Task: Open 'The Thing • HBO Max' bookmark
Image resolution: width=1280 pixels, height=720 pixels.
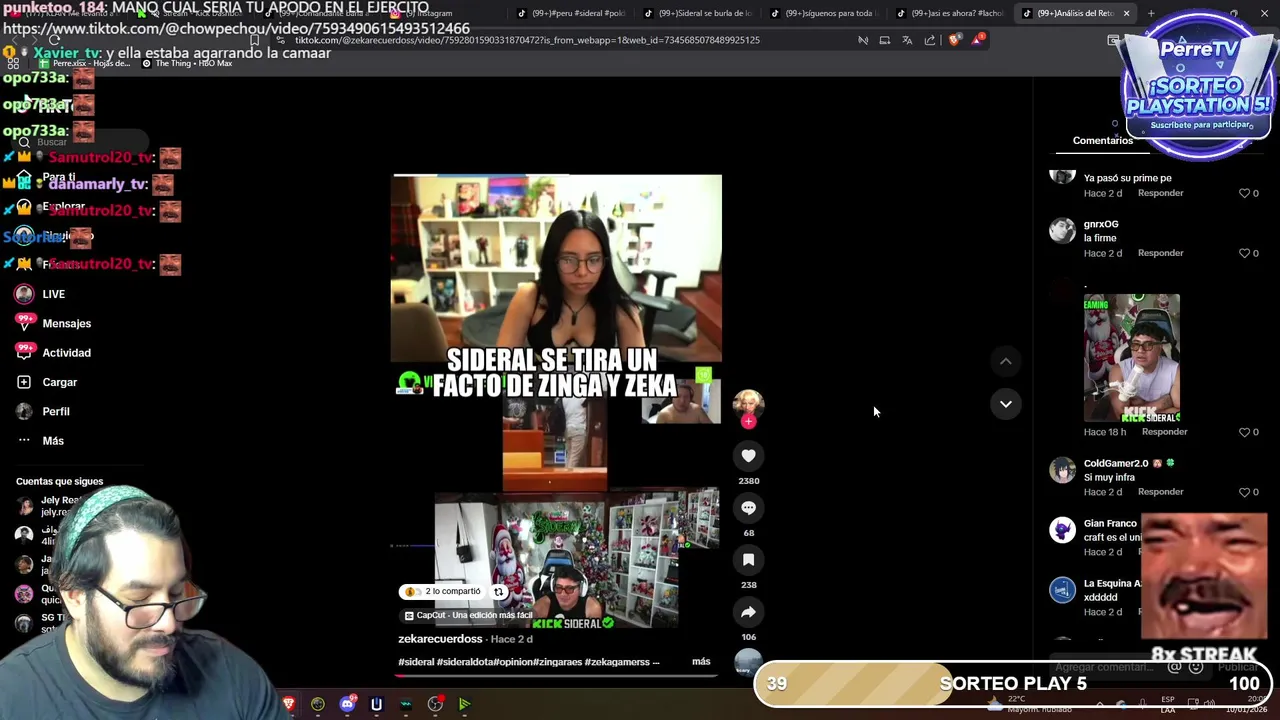Action: (187, 63)
